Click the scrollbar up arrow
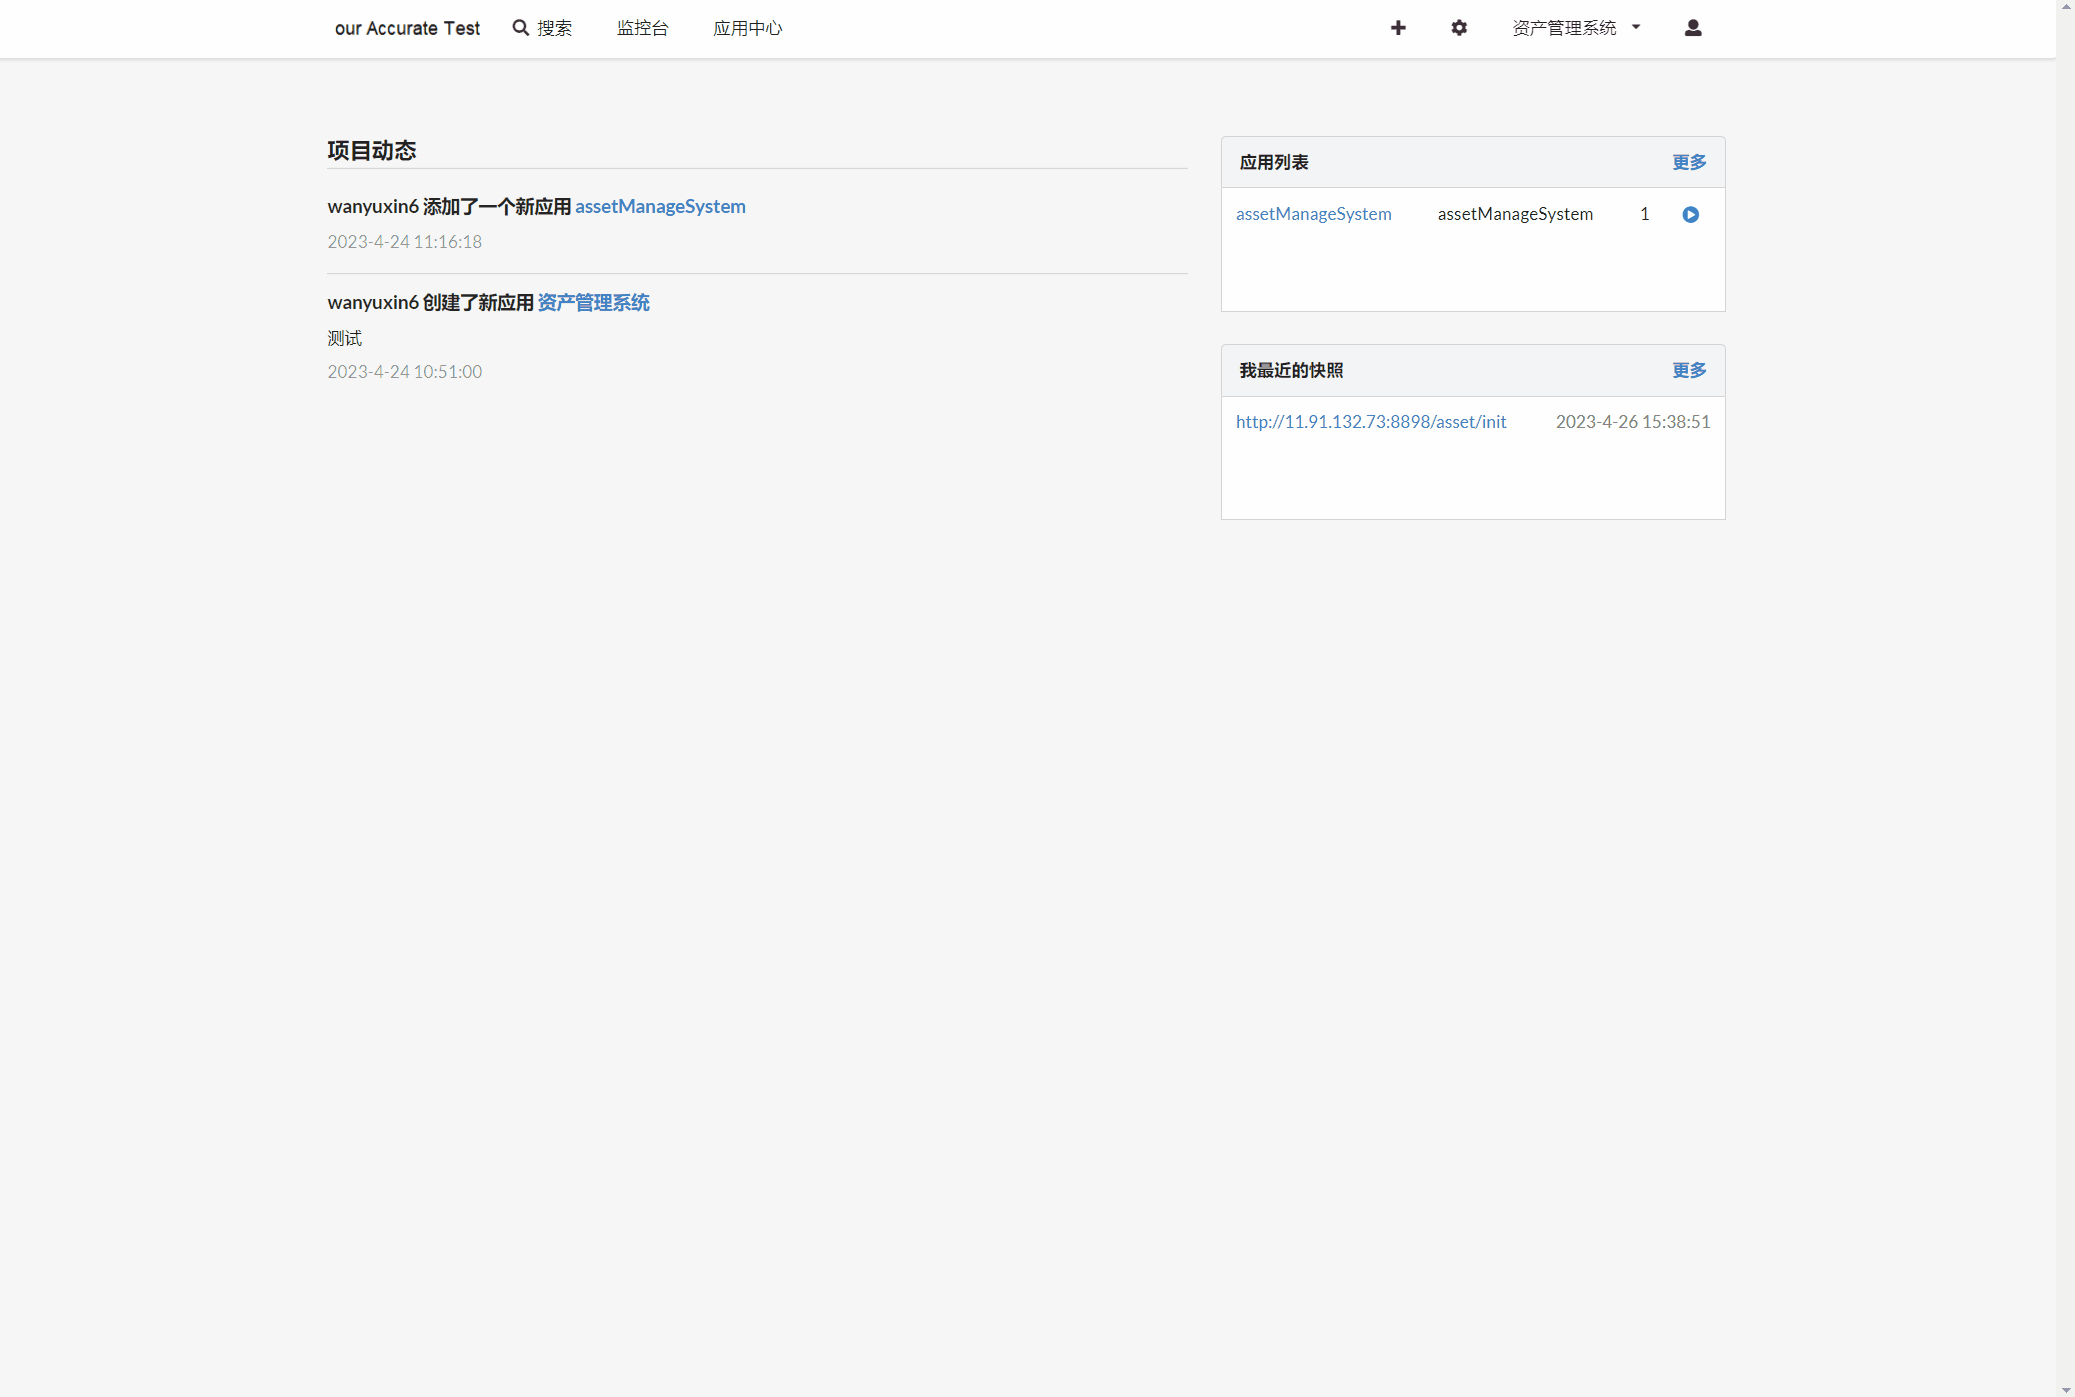 coord(2066,7)
